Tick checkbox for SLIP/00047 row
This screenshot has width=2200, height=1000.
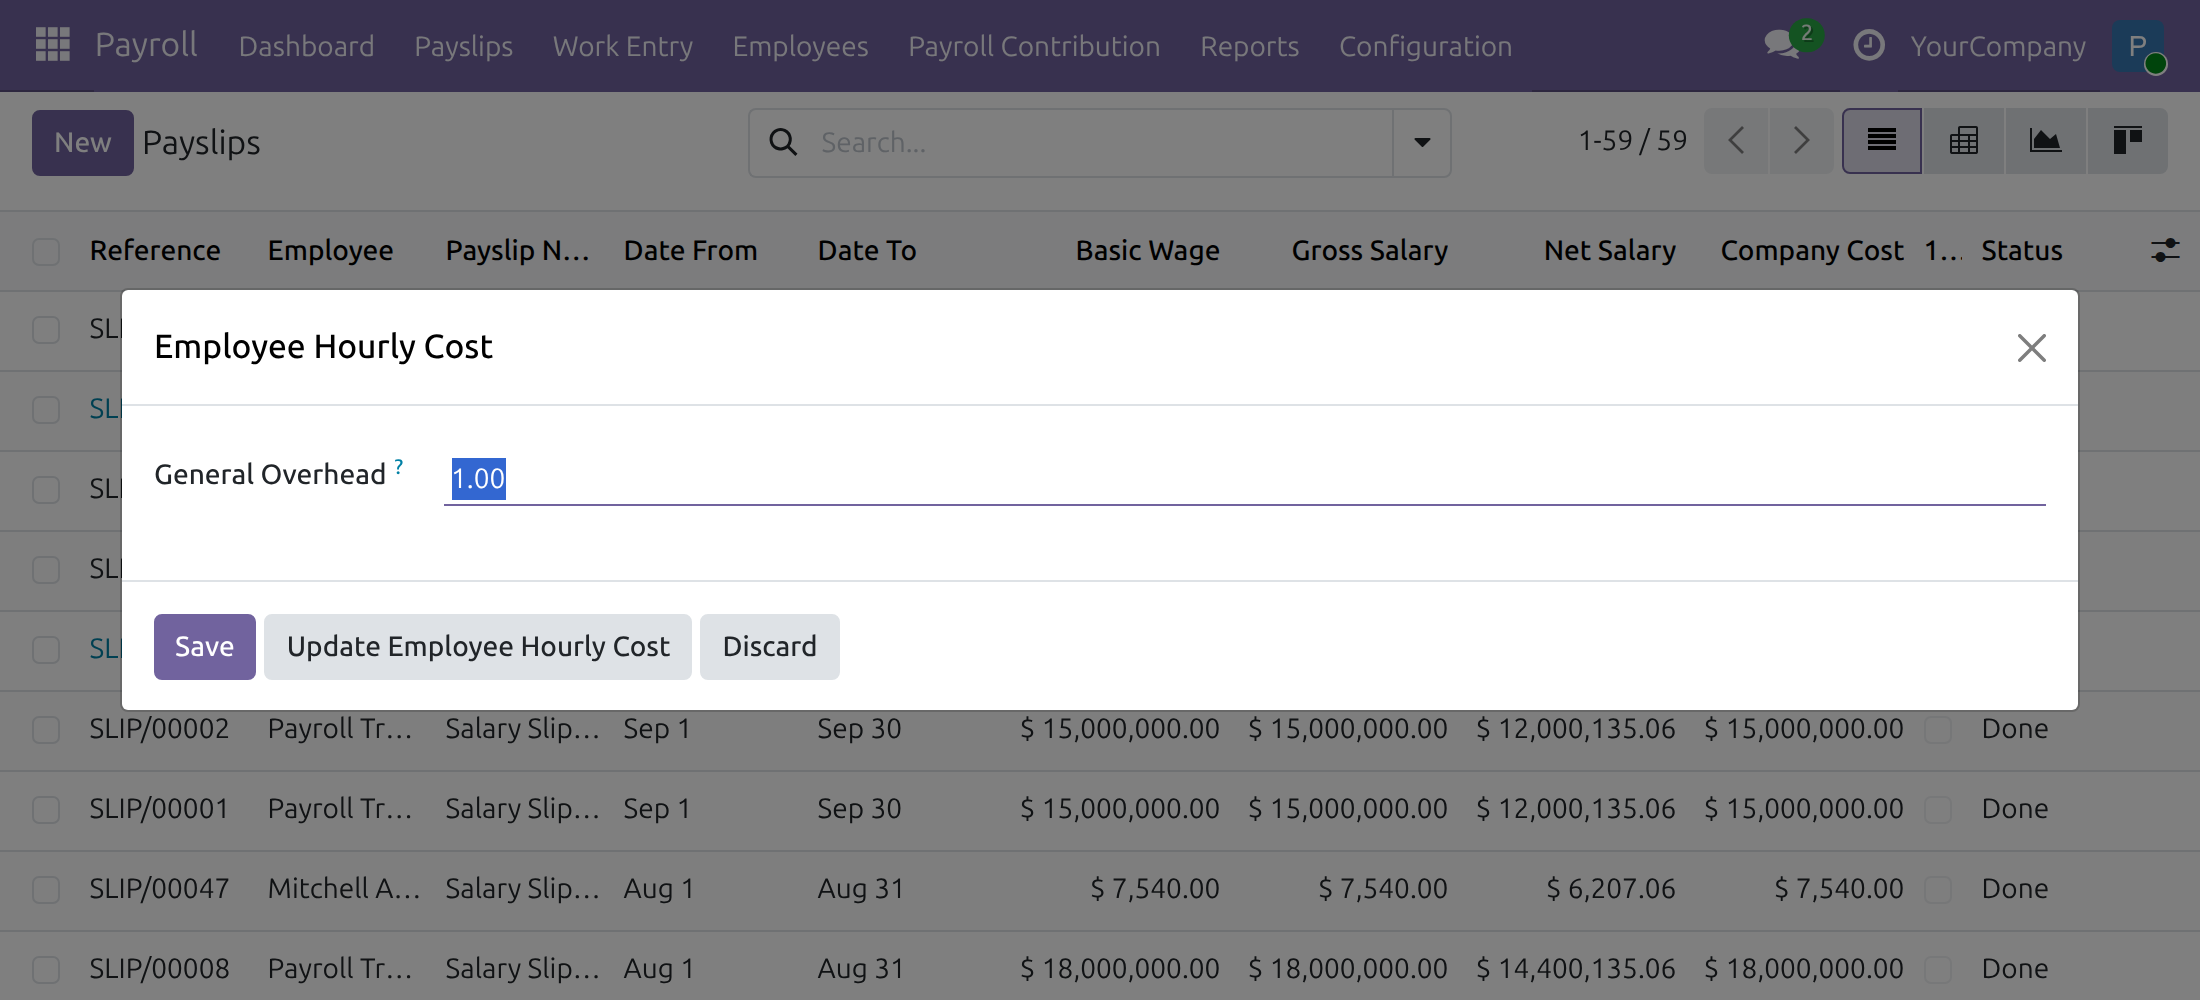[x=46, y=889]
